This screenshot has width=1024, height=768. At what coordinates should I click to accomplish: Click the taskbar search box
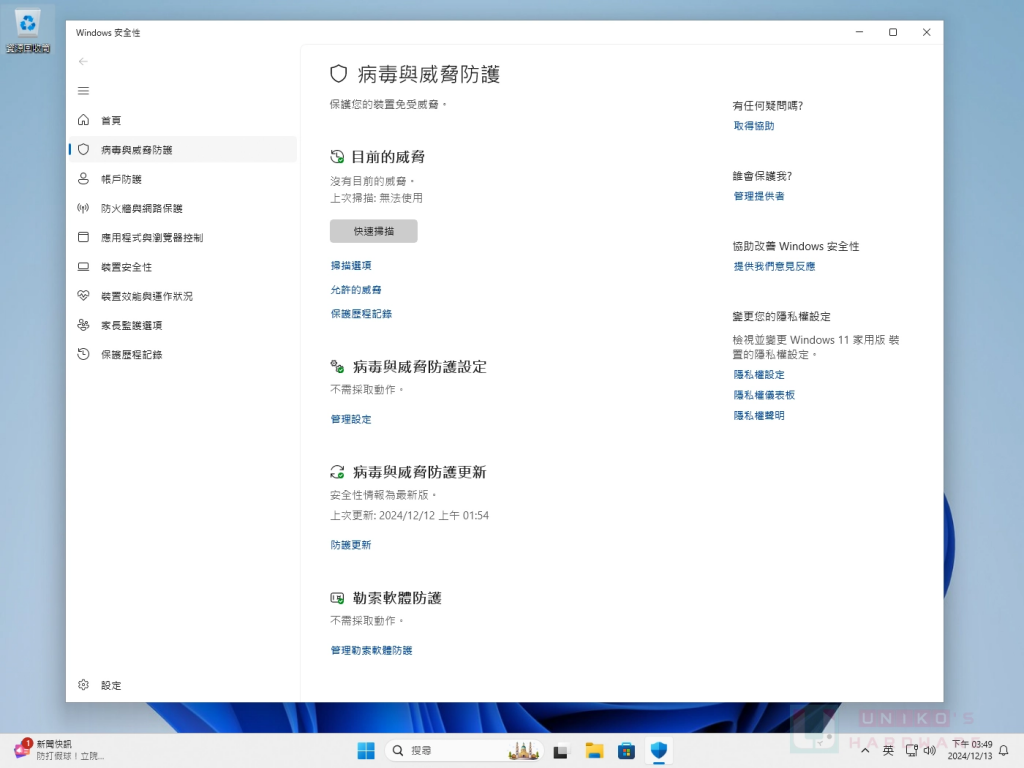tap(465, 751)
